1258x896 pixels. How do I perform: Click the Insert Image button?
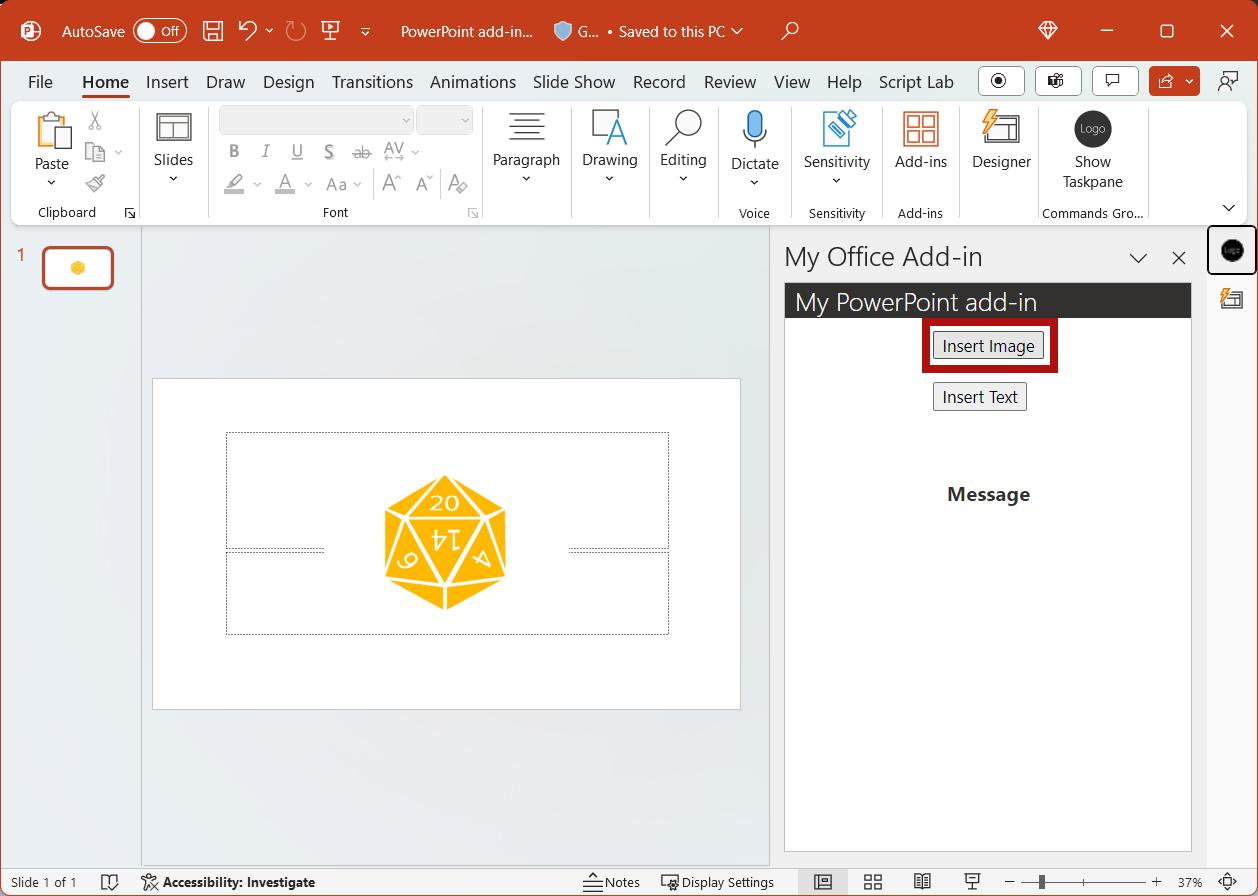[x=988, y=345]
